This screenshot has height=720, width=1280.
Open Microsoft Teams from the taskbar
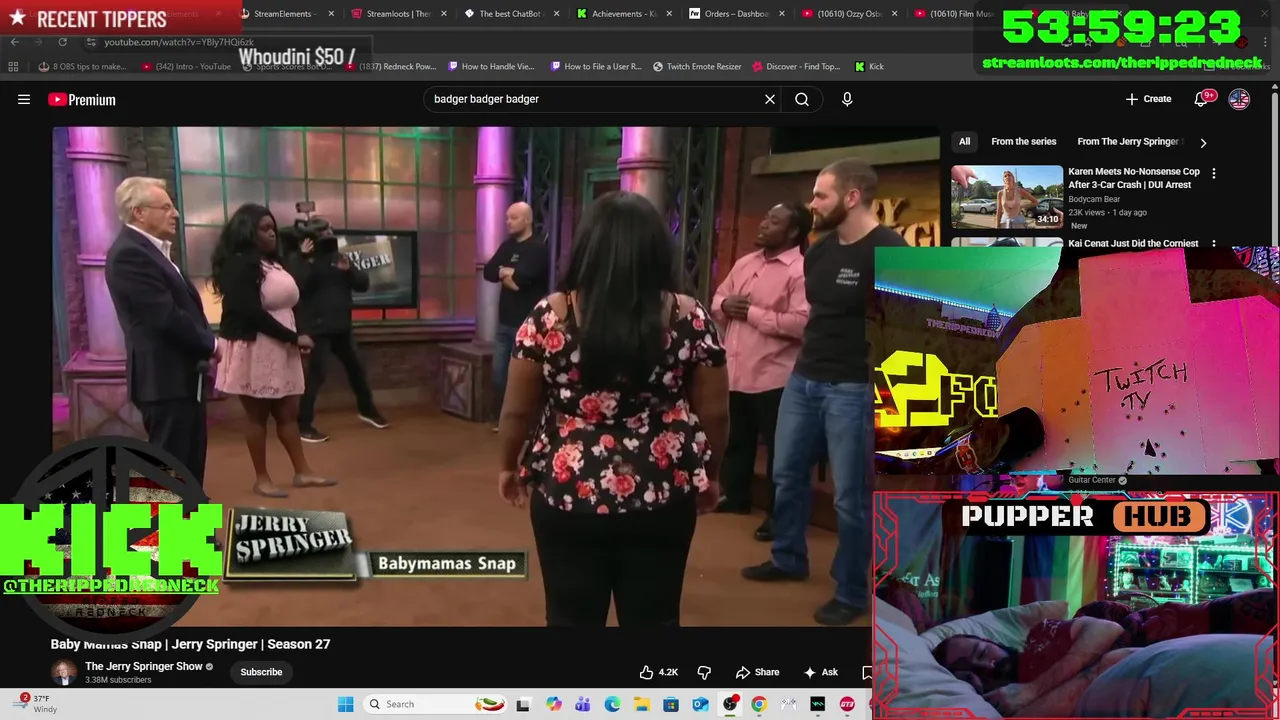tap(583, 704)
